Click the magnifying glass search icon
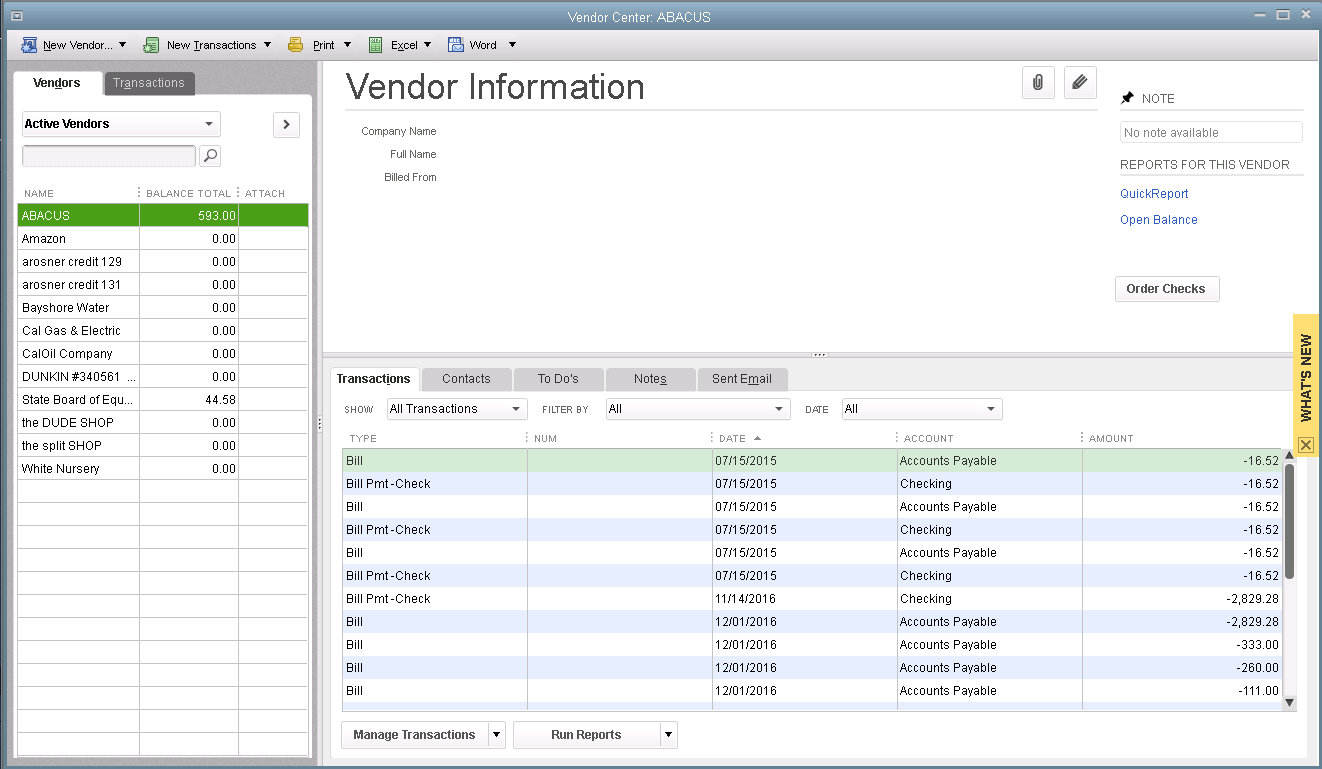 (210, 156)
